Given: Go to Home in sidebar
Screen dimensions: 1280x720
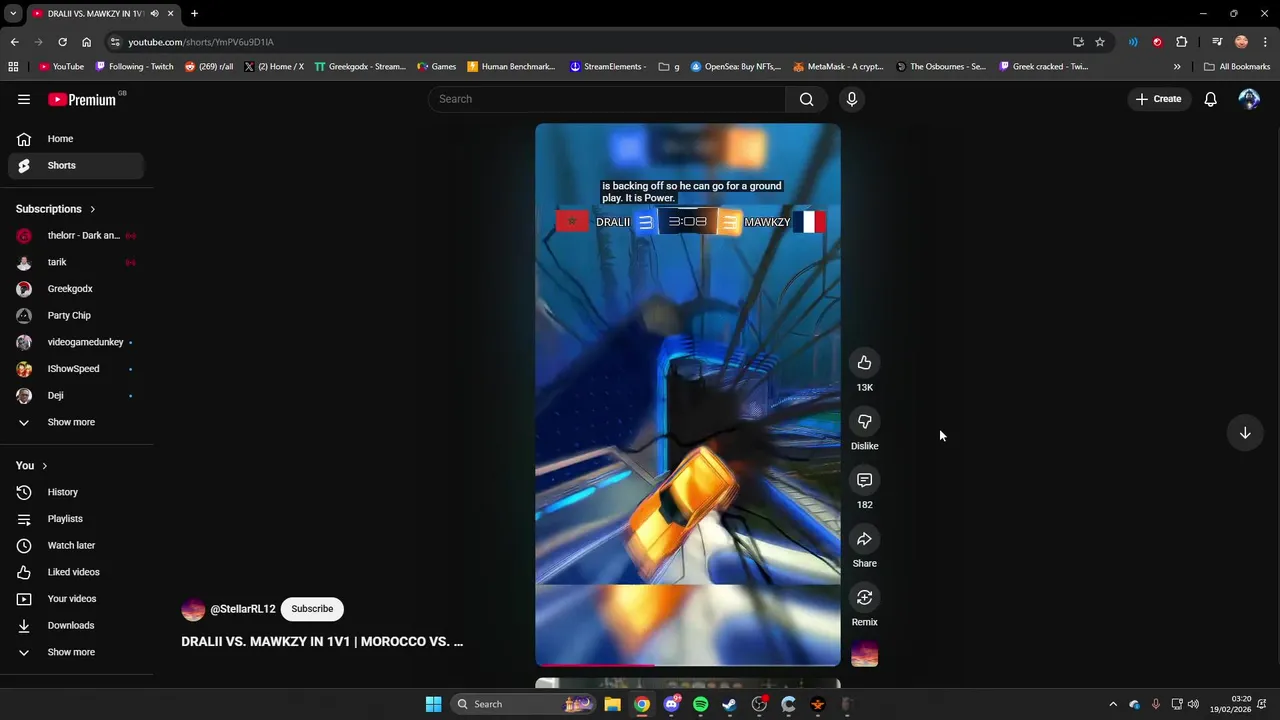Looking at the screenshot, I should [x=76, y=139].
